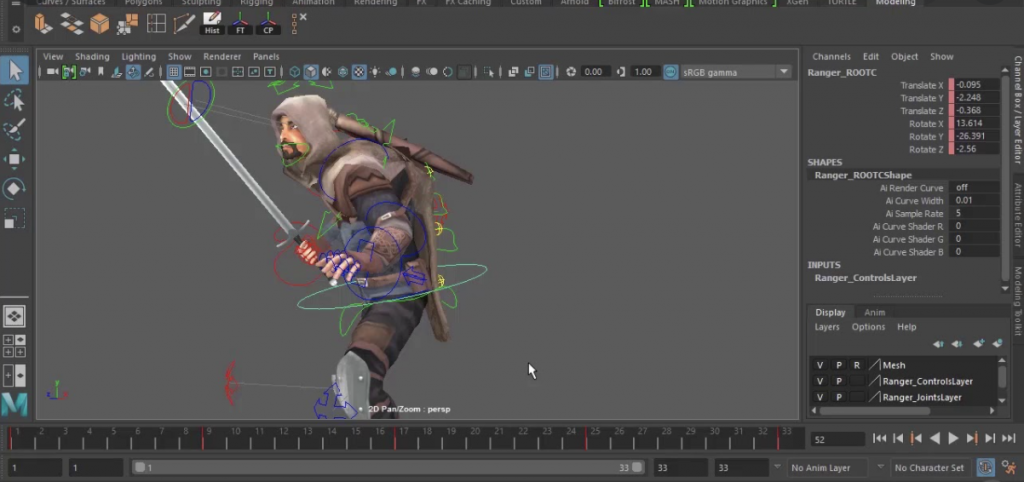Screen dimensions: 1024x482
Task: Click move layer up icon
Action: point(938,344)
